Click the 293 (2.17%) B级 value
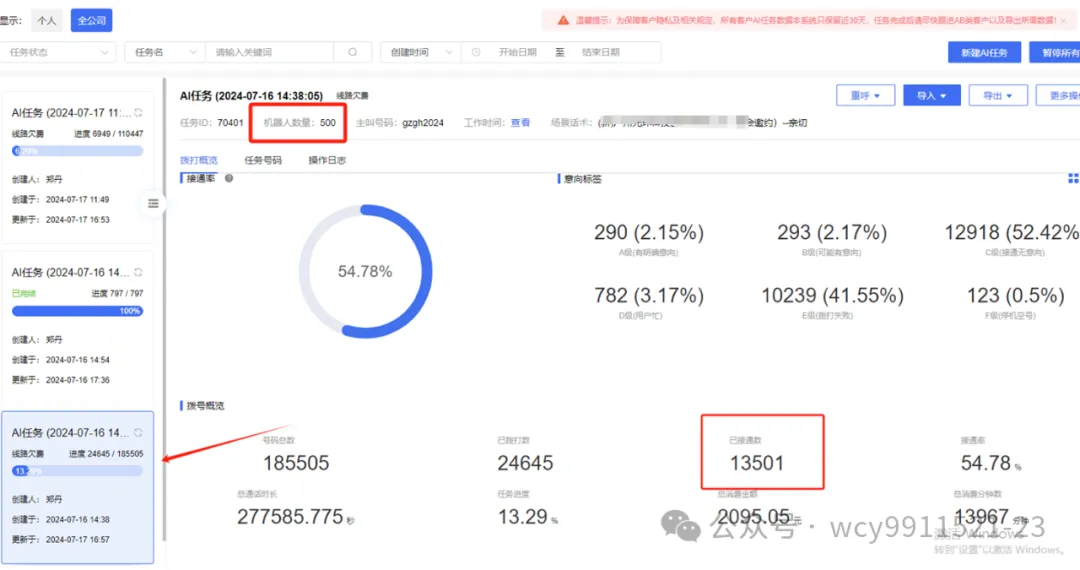Viewport: 1080px width, 570px height. click(832, 233)
